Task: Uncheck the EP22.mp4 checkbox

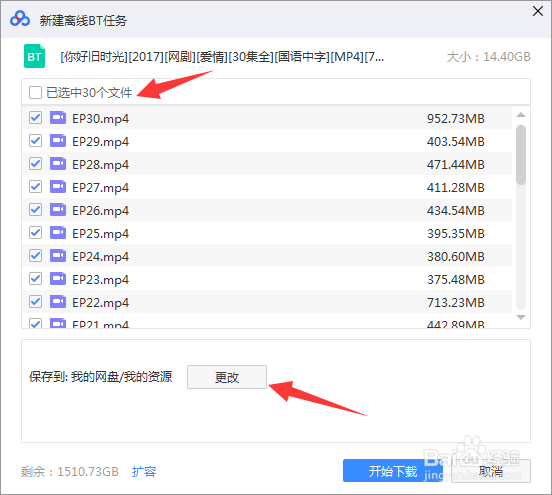Action: (36, 302)
